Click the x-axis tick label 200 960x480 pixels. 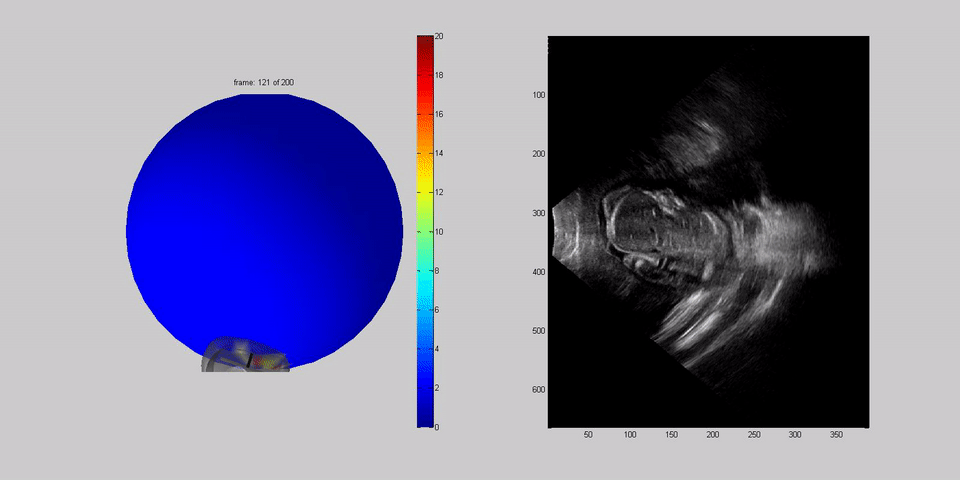[712, 435]
